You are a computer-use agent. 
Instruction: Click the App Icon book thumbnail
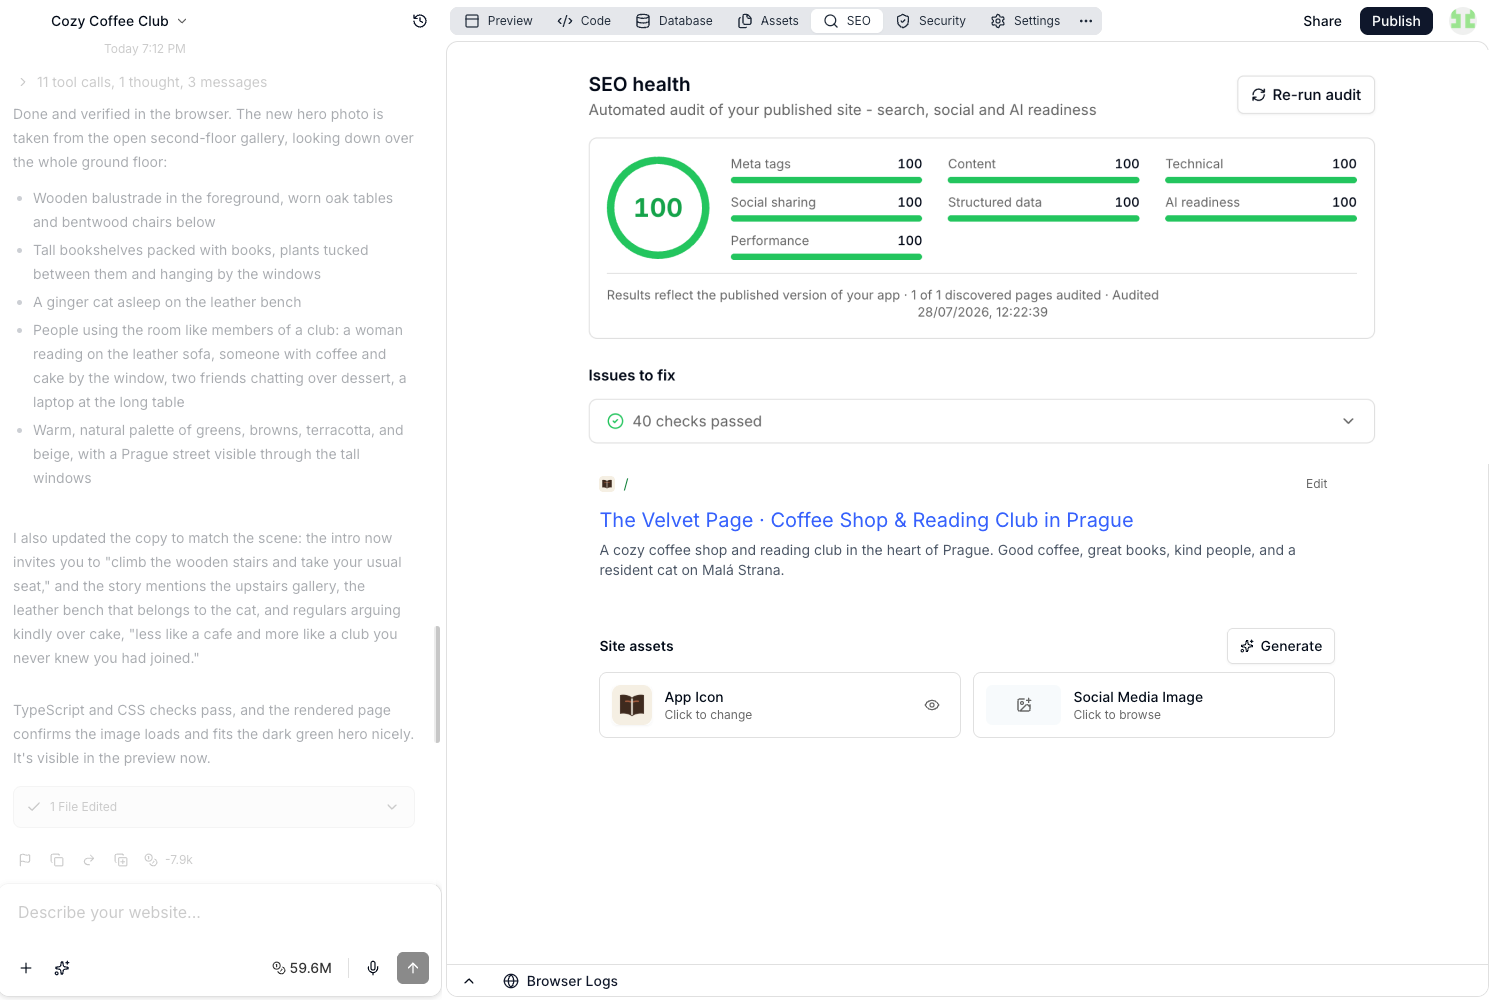tap(632, 705)
